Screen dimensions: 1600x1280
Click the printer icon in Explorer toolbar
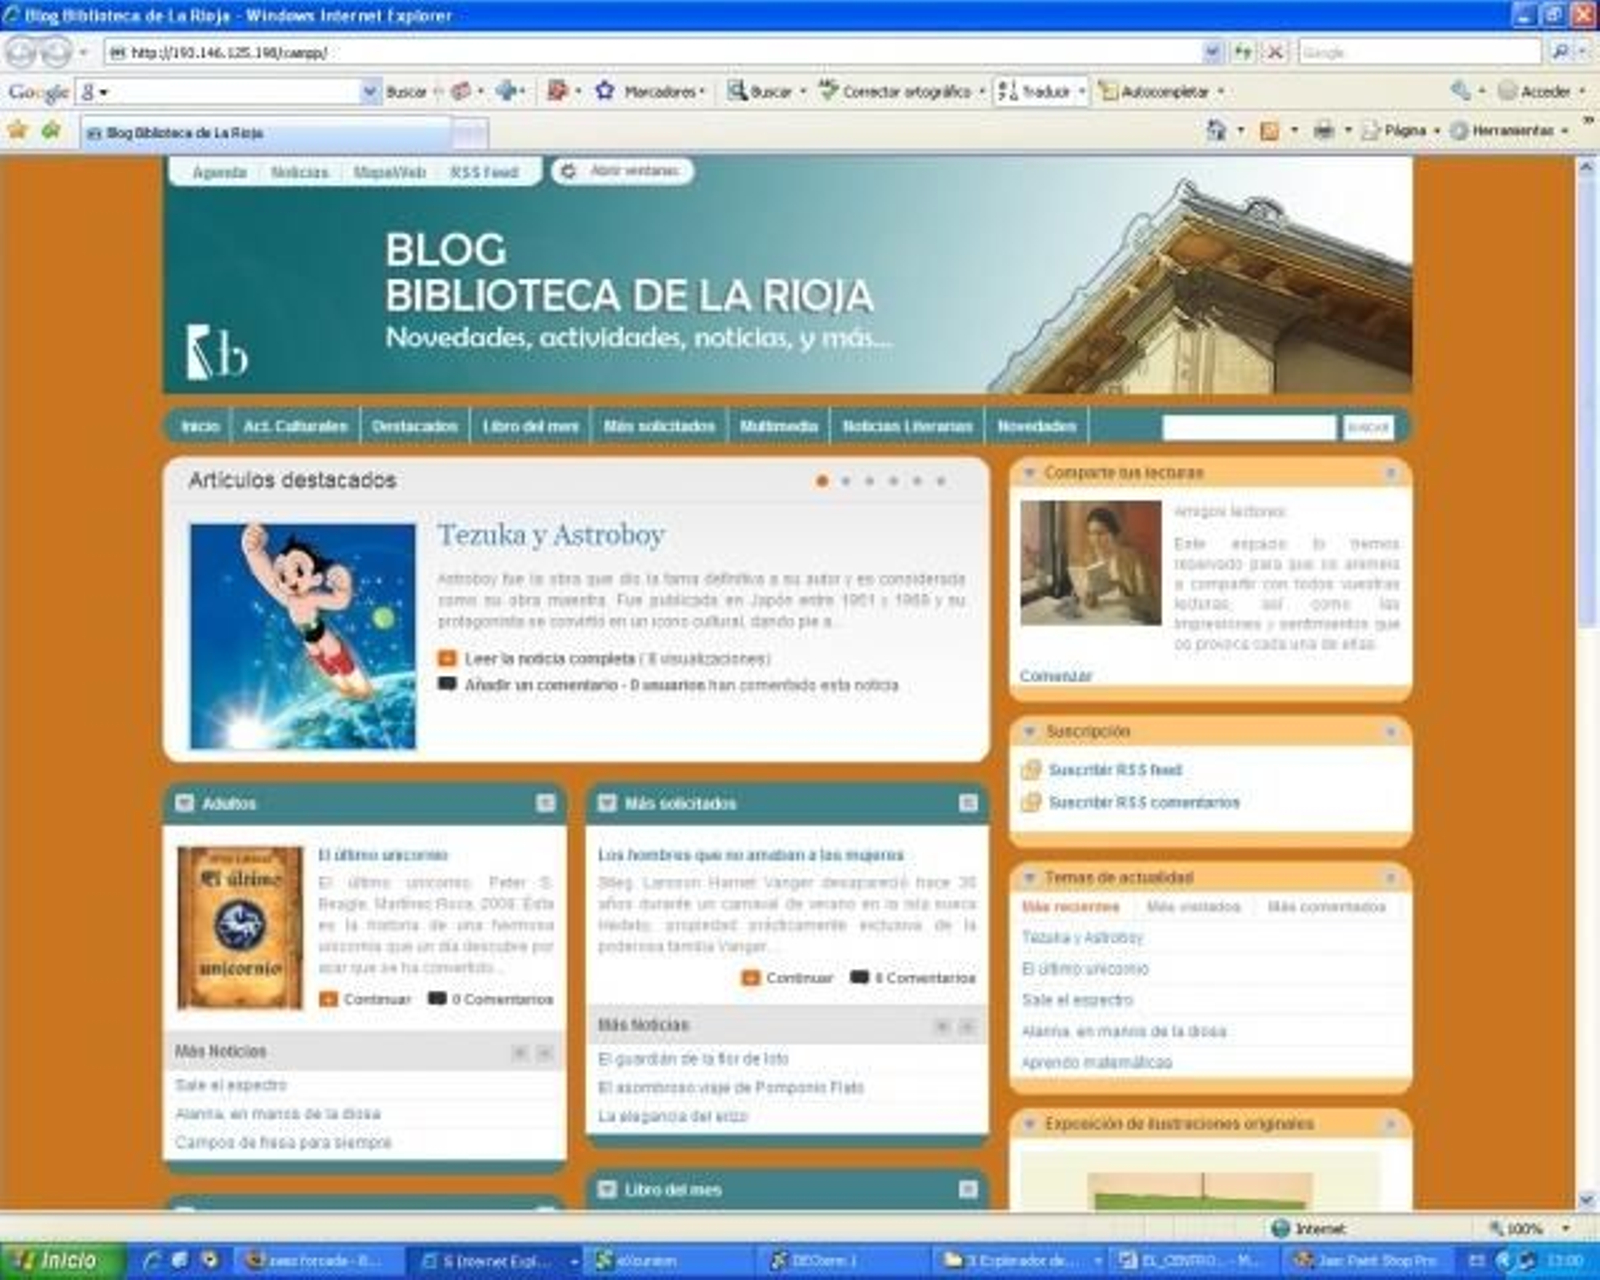click(x=1322, y=130)
